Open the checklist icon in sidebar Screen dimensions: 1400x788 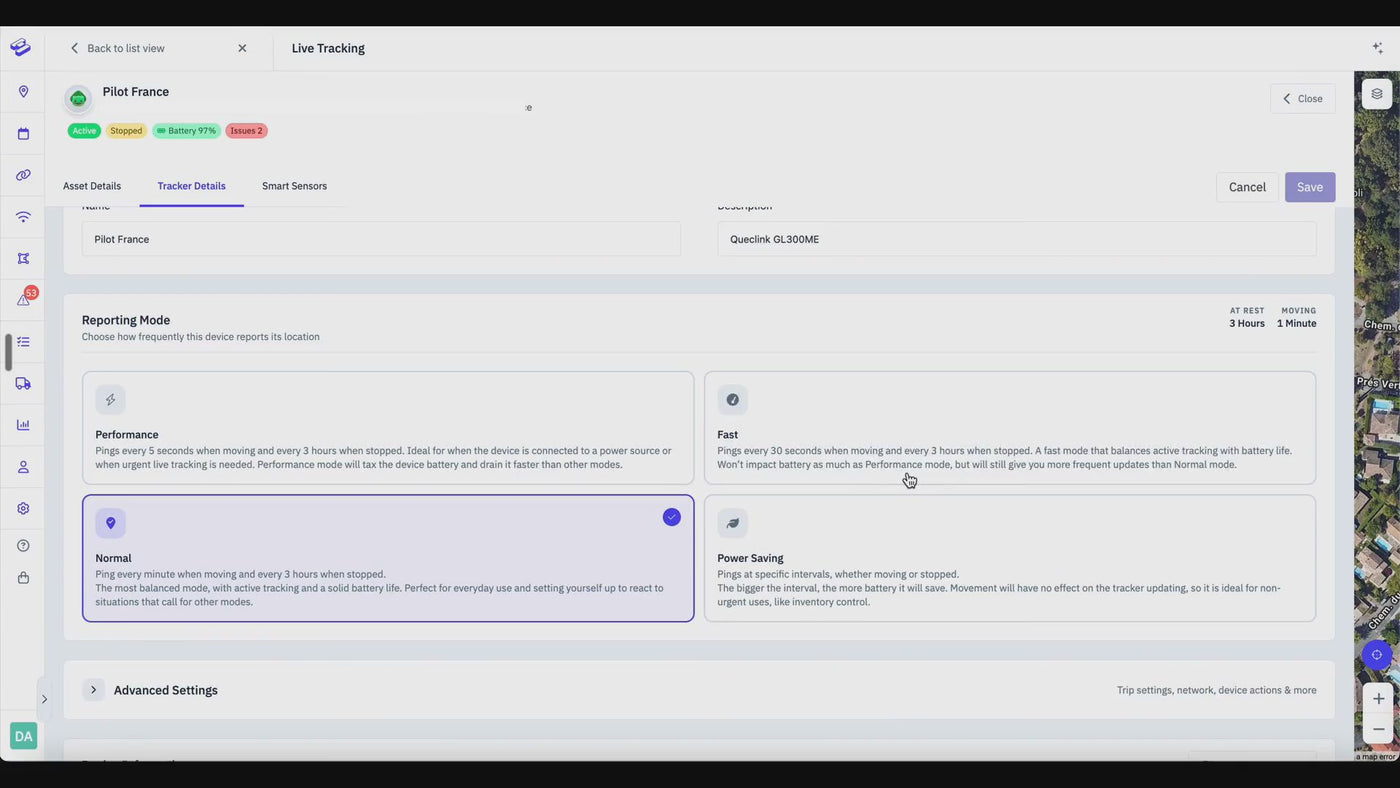(x=23, y=342)
